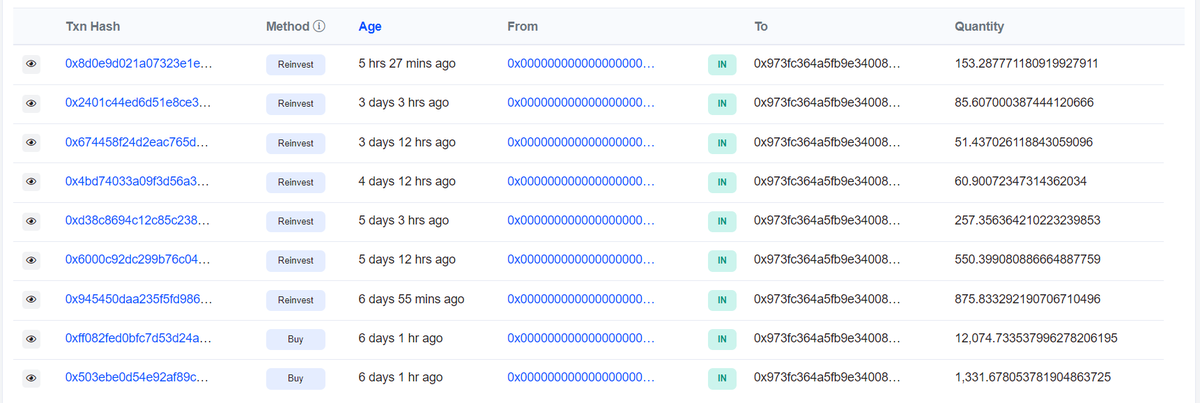Select the Txn Hash column header

(92, 27)
